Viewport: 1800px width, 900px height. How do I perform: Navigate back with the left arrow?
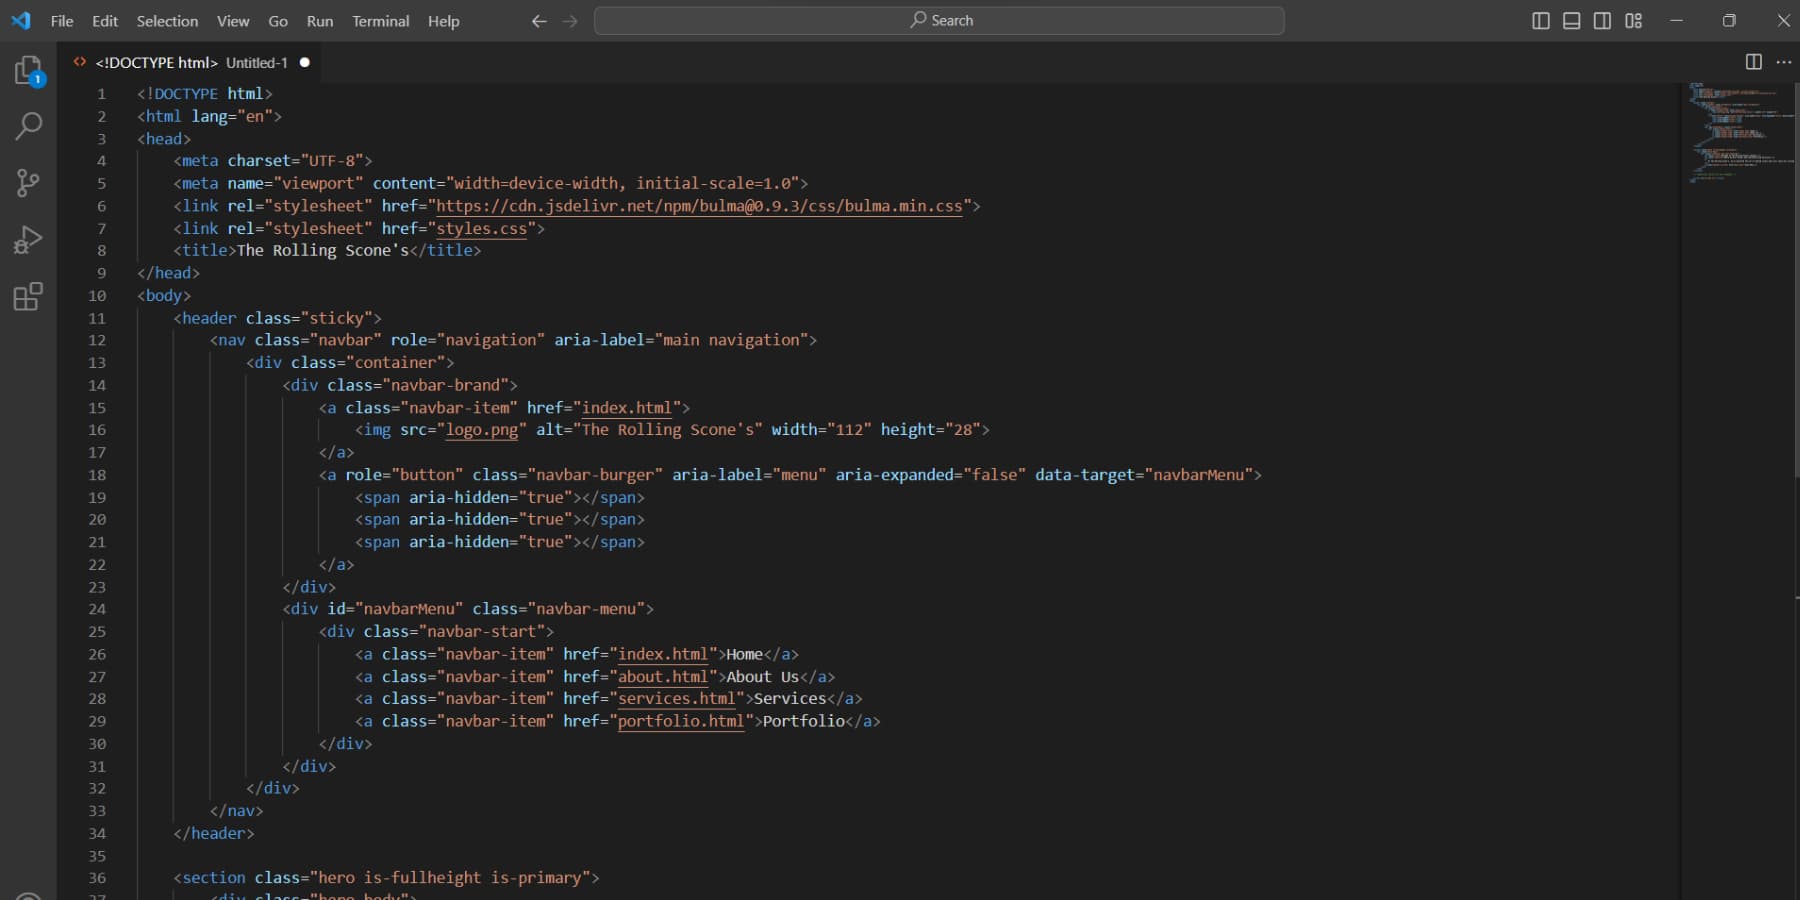point(539,20)
